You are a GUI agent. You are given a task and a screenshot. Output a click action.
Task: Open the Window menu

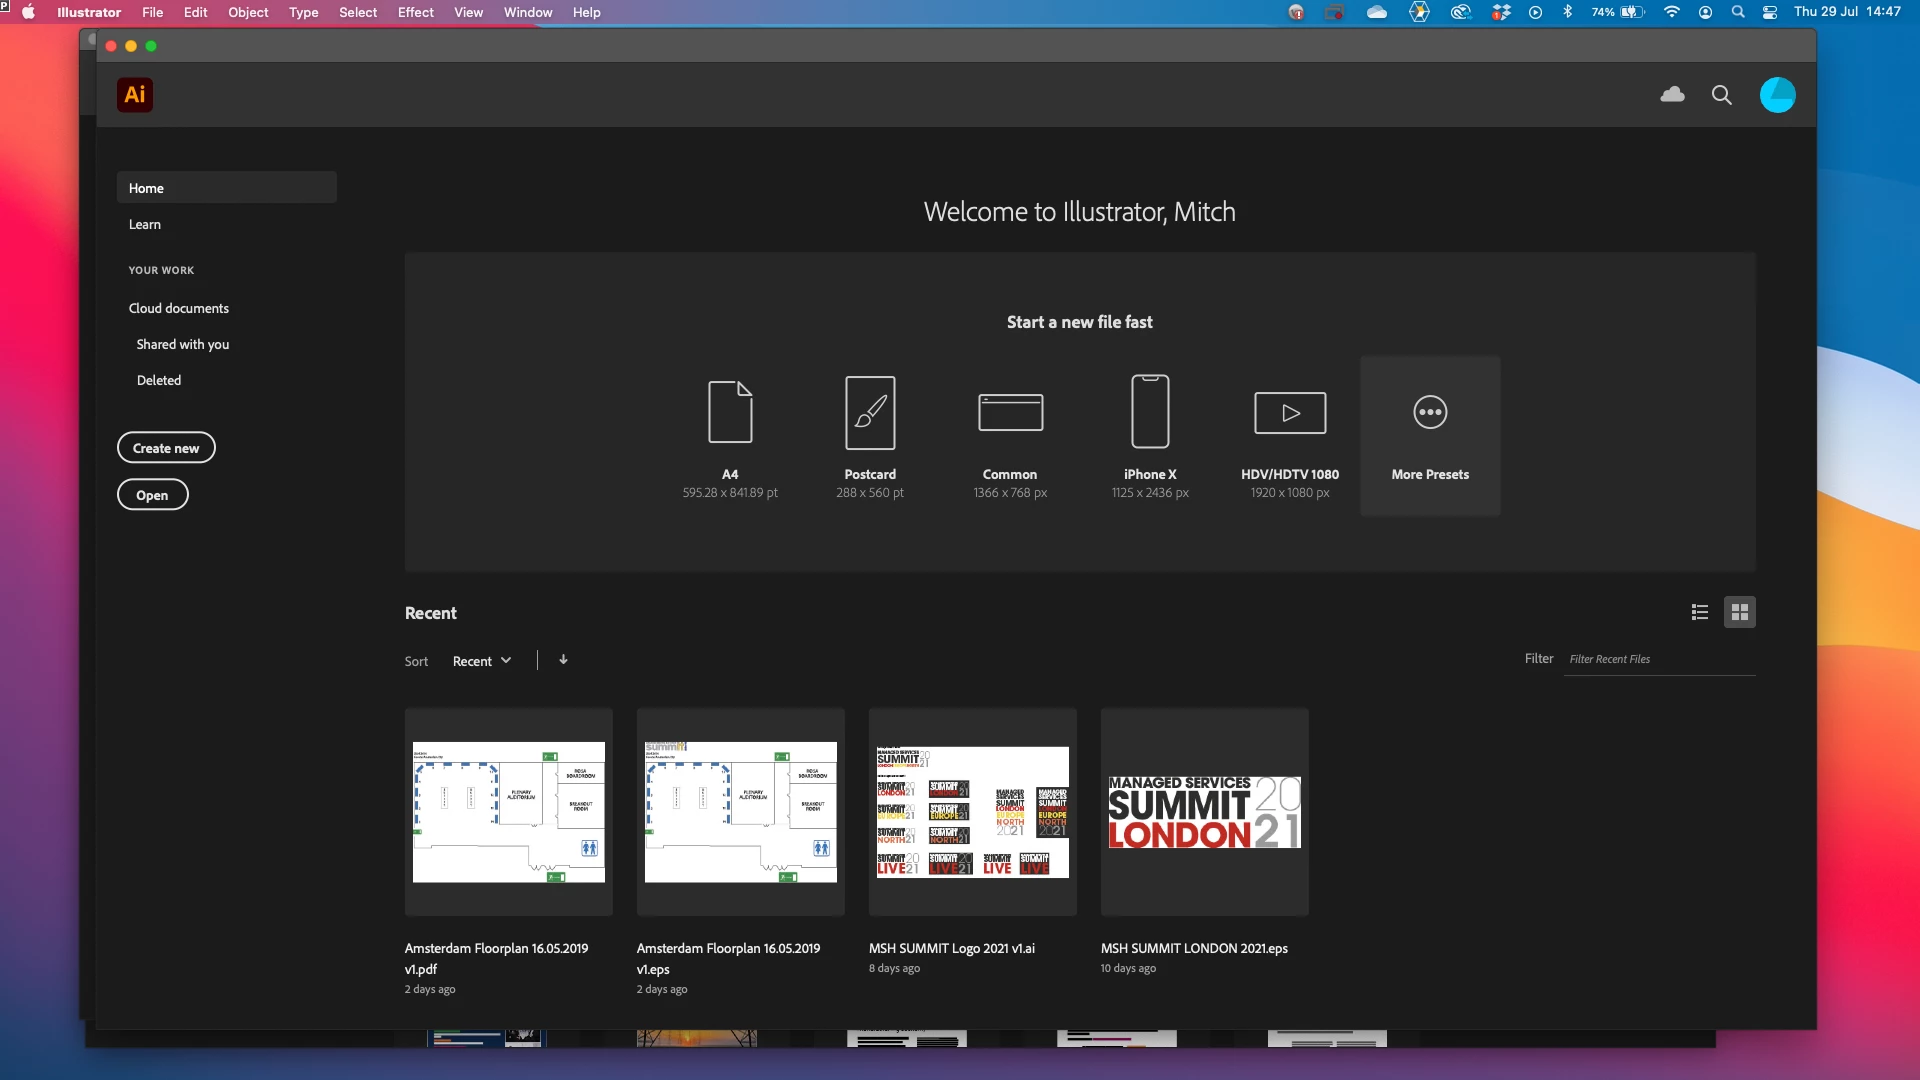[527, 12]
